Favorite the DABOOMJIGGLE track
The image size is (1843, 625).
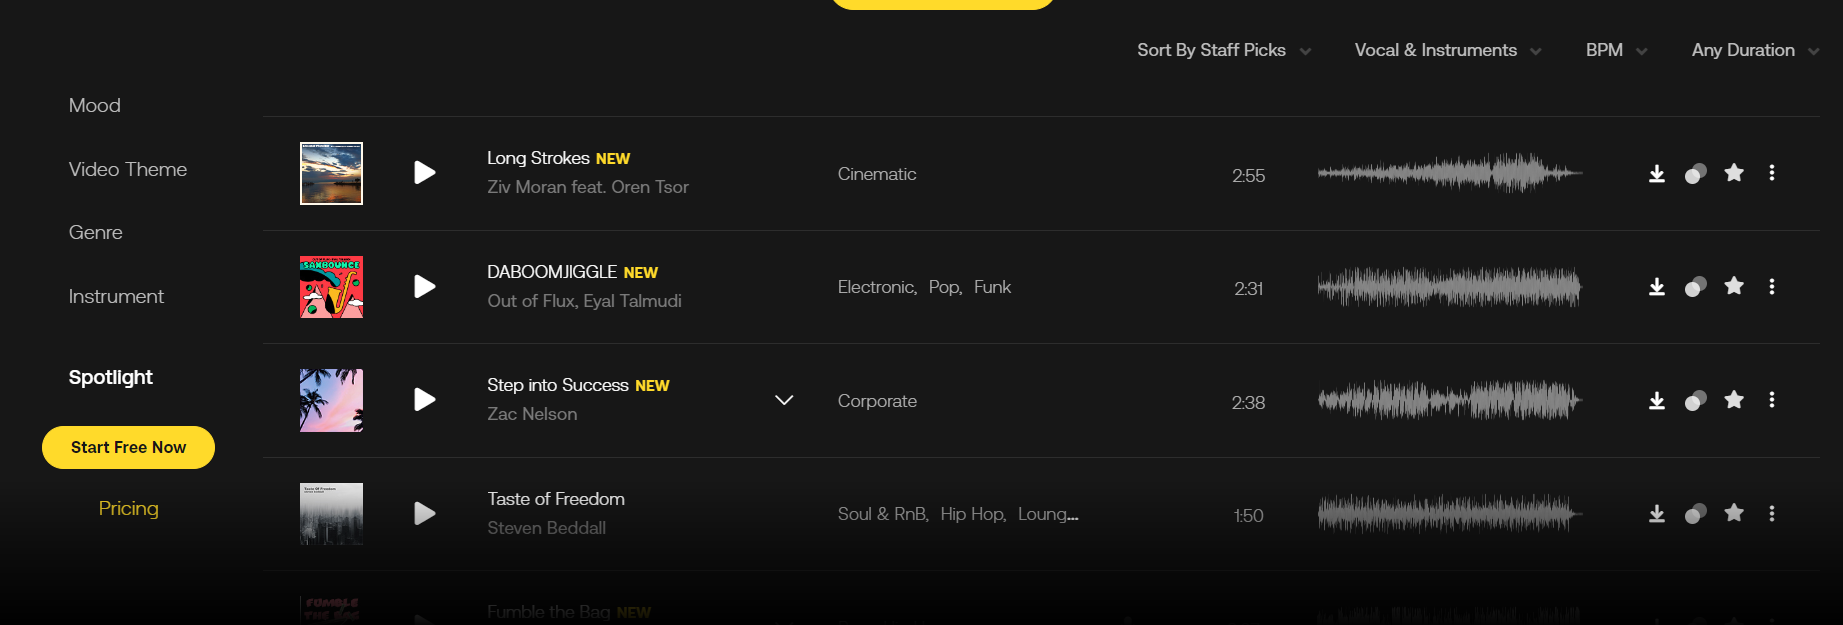pos(1734,287)
